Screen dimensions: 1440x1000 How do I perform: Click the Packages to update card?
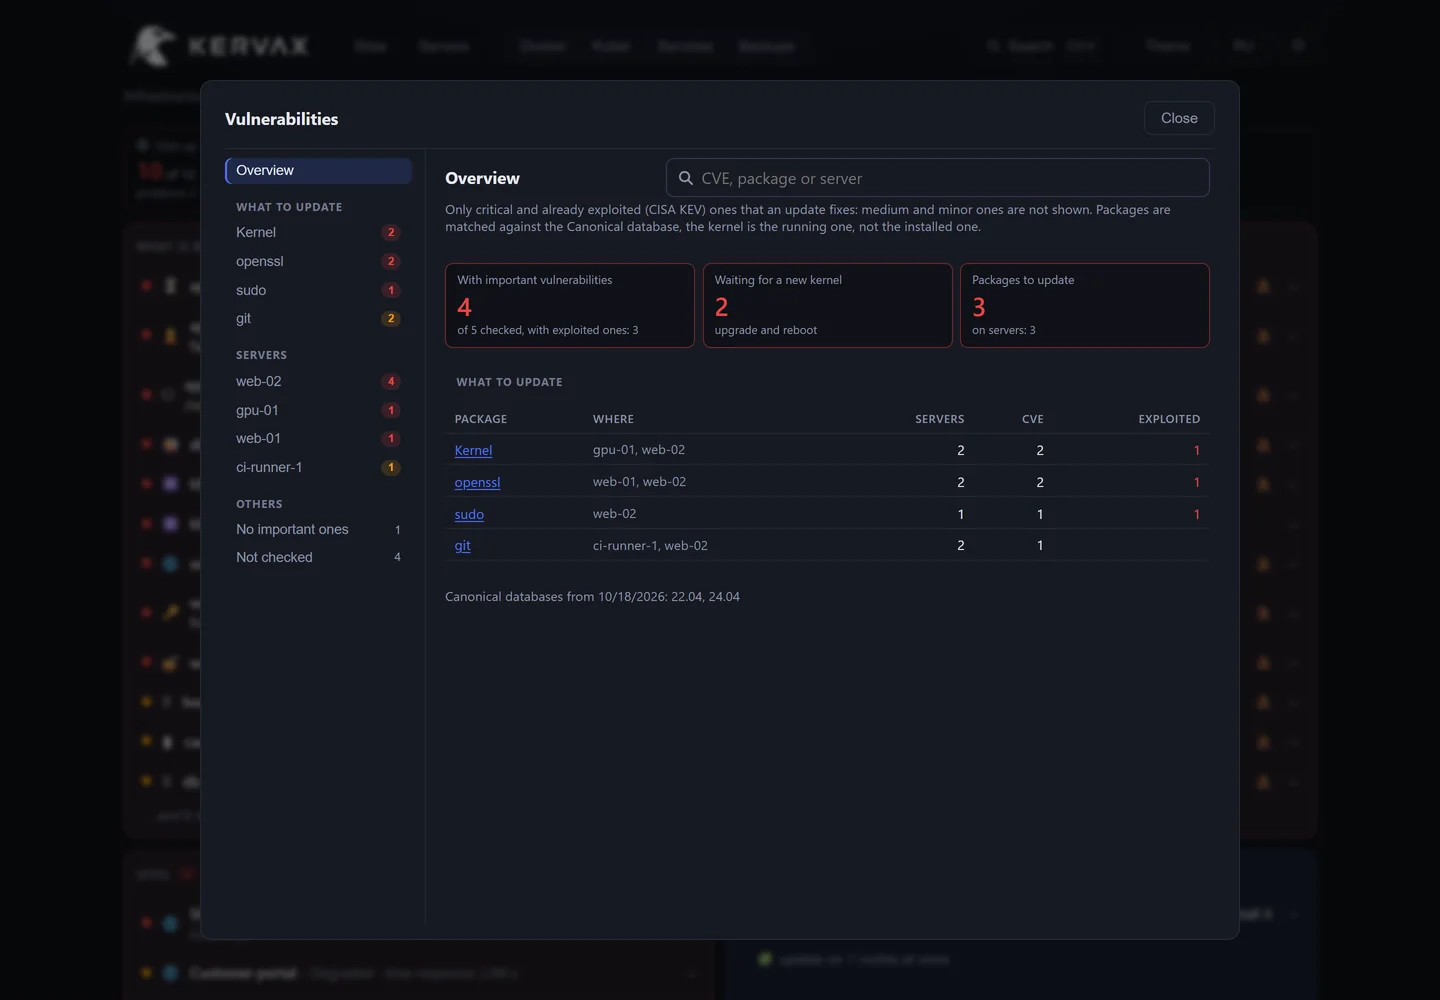(1085, 305)
